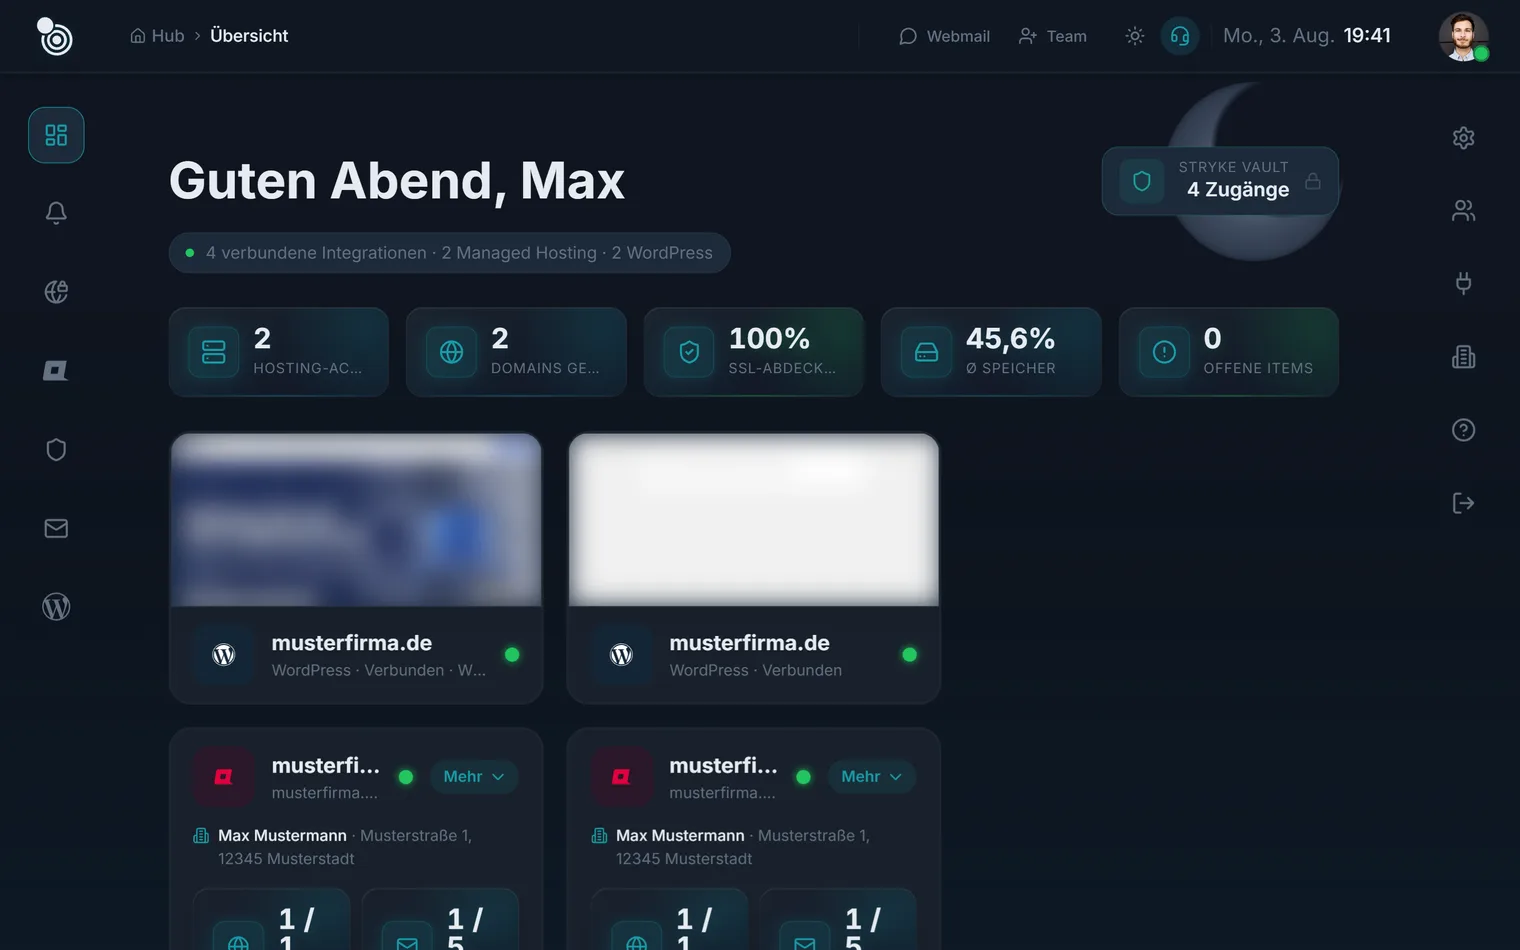Image resolution: width=1520 pixels, height=950 pixels.
Task: Open help question mark icon
Action: tap(1463, 430)
